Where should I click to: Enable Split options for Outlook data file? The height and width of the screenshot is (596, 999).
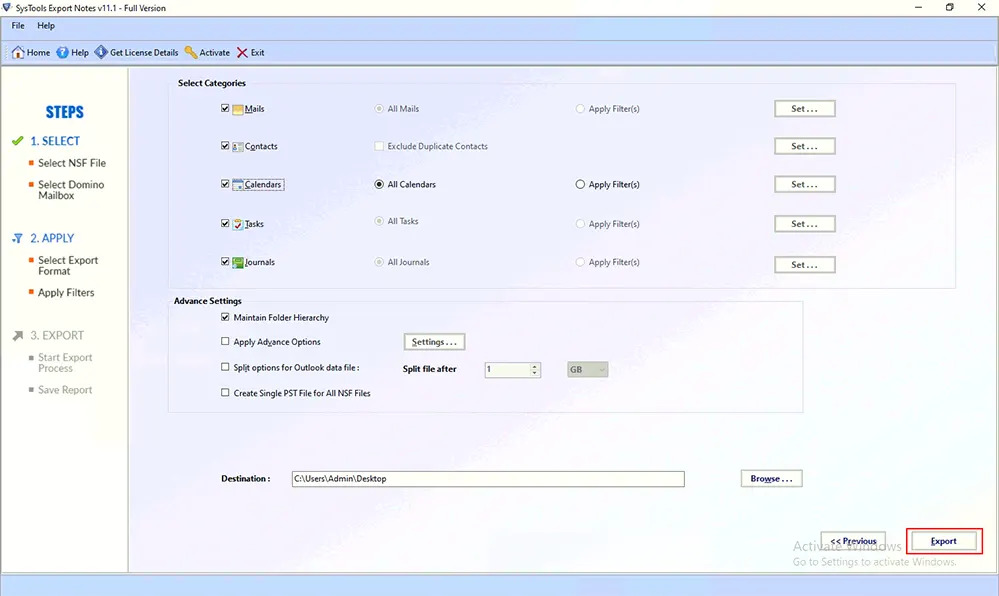225,367
